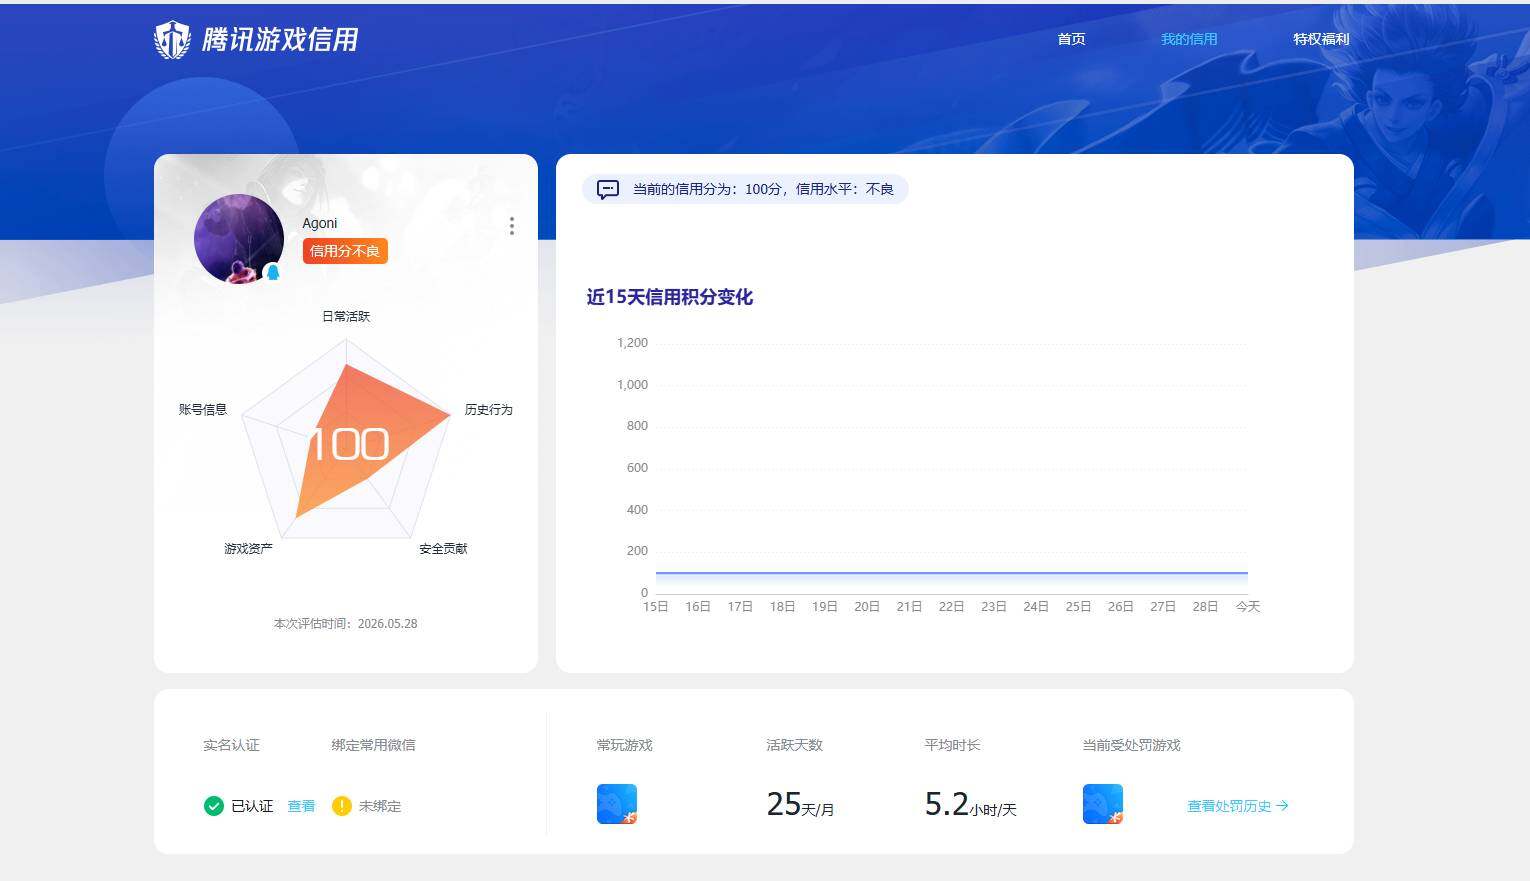Click the 常玩游戏 label
Screen dimensions: 1530x881
pos(624,745)
